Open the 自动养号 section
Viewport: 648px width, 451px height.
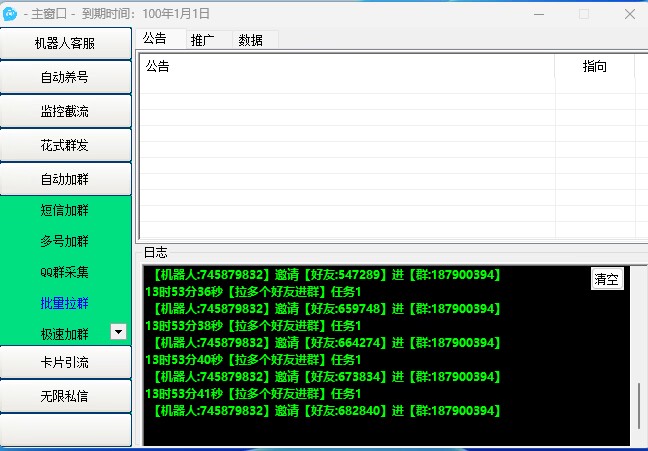click(x=66, y=78)
